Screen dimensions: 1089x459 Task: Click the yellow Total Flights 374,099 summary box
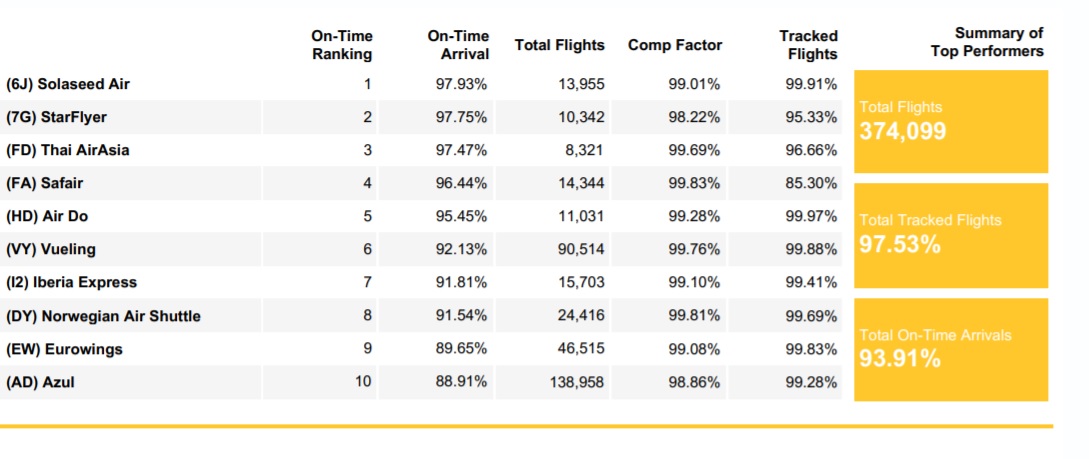pos(950,121)
